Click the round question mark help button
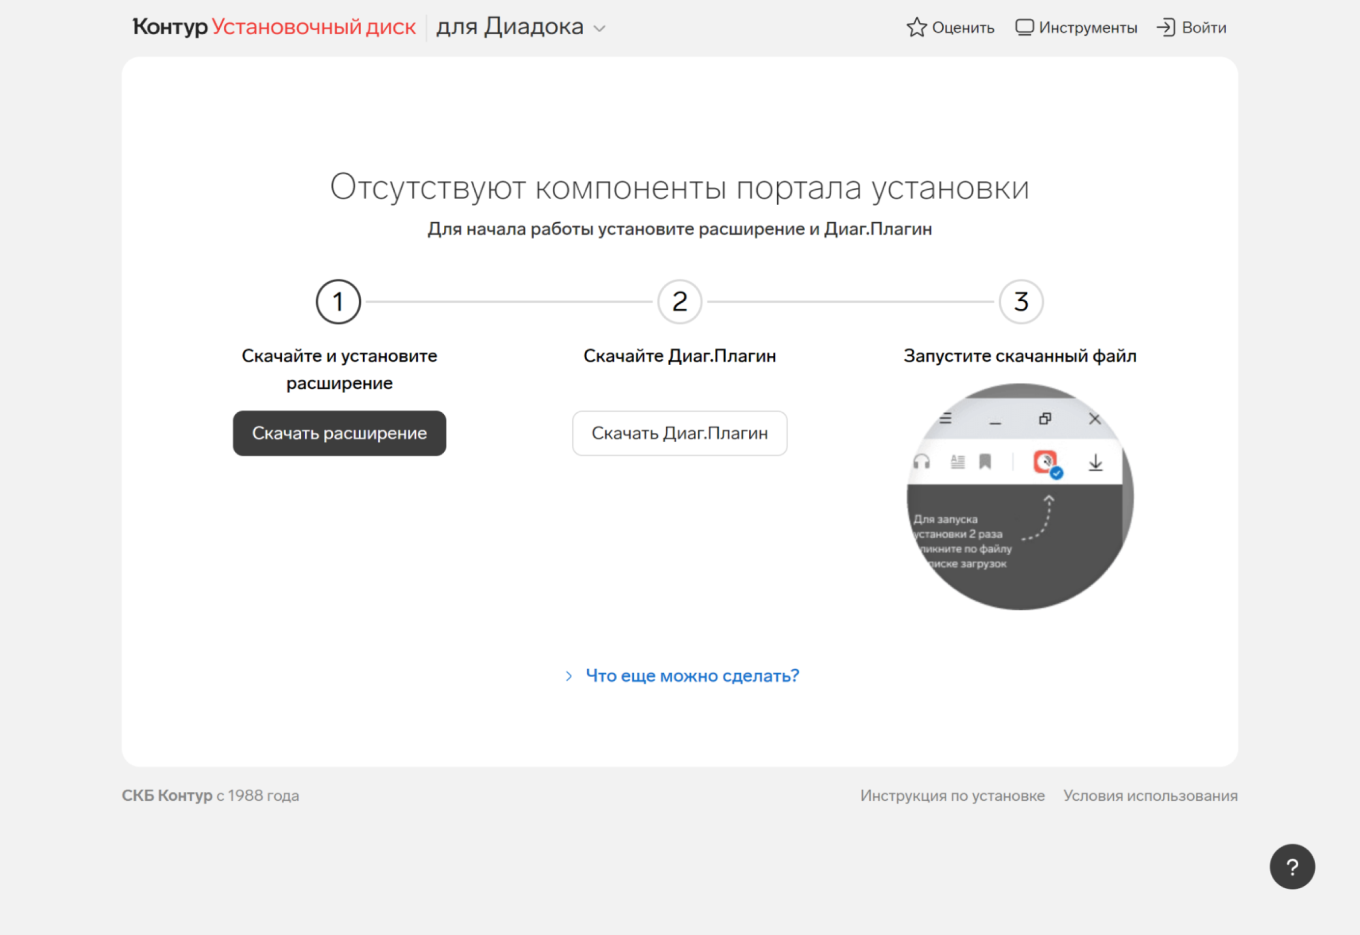This screenshot has width=1360, height=935. (1292, 866)
